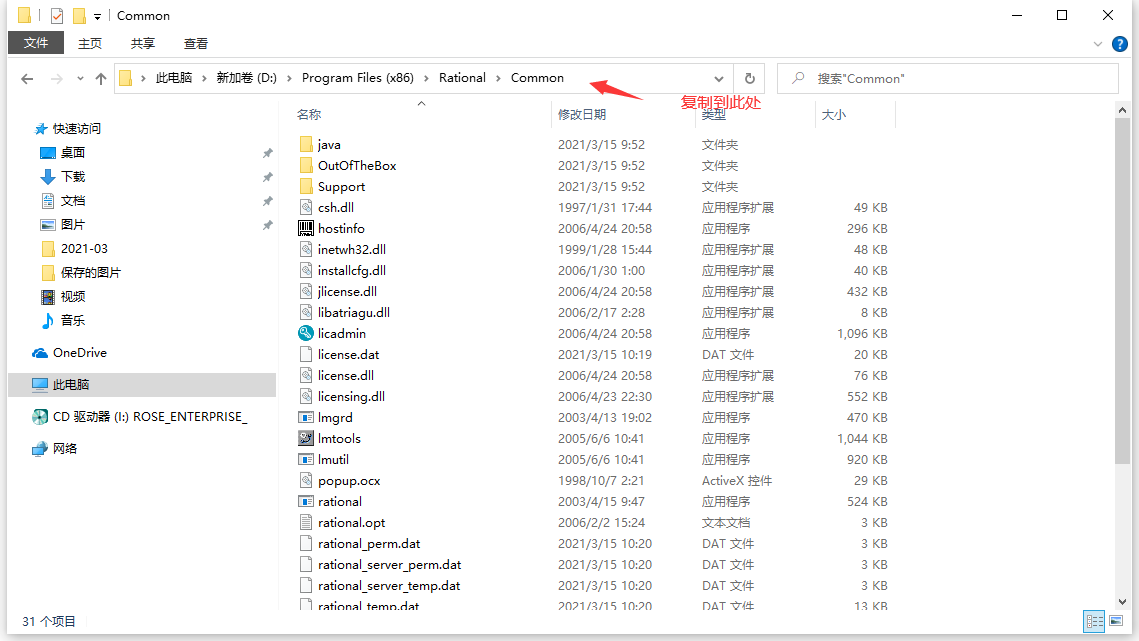Switch to details view icon in status bar
The image size is (1139, 641).
tap(1094, 621)
